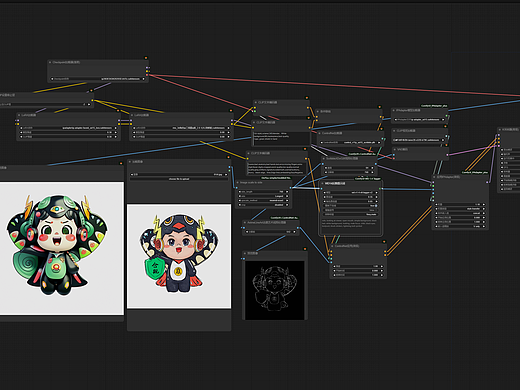520x390 pixels.
Task: Open the Longest side selector in Image scale node
Action: 262,196
